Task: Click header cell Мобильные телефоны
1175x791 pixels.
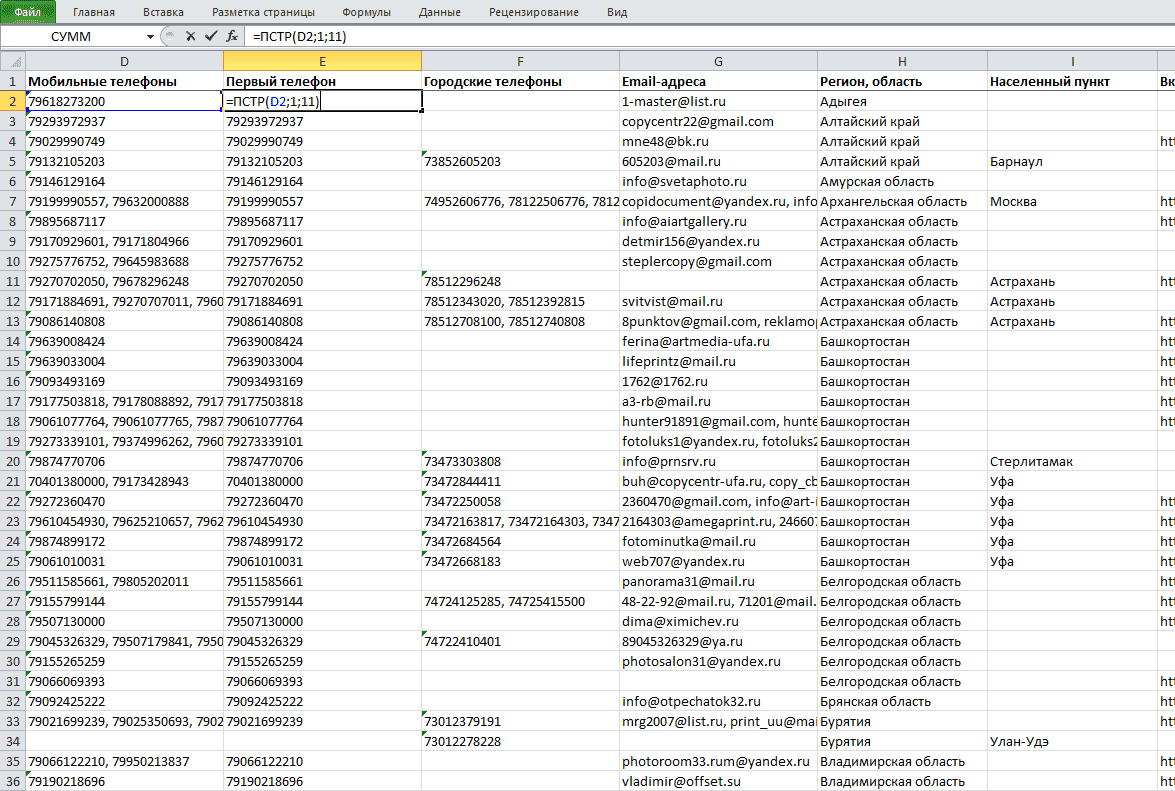Action: pyautogui.click(x=124, y=82)
